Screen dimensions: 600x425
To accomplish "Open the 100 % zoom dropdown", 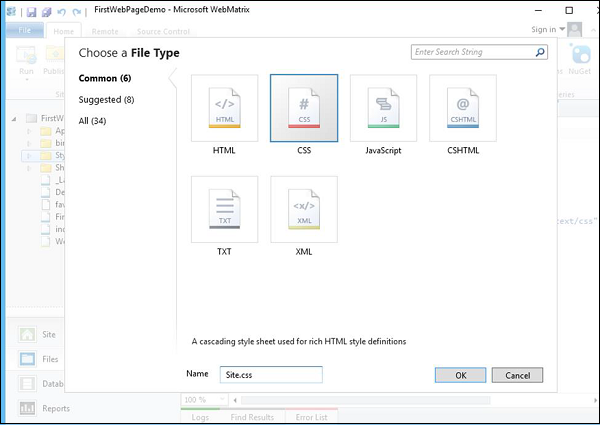I will [x=206, y=401].
